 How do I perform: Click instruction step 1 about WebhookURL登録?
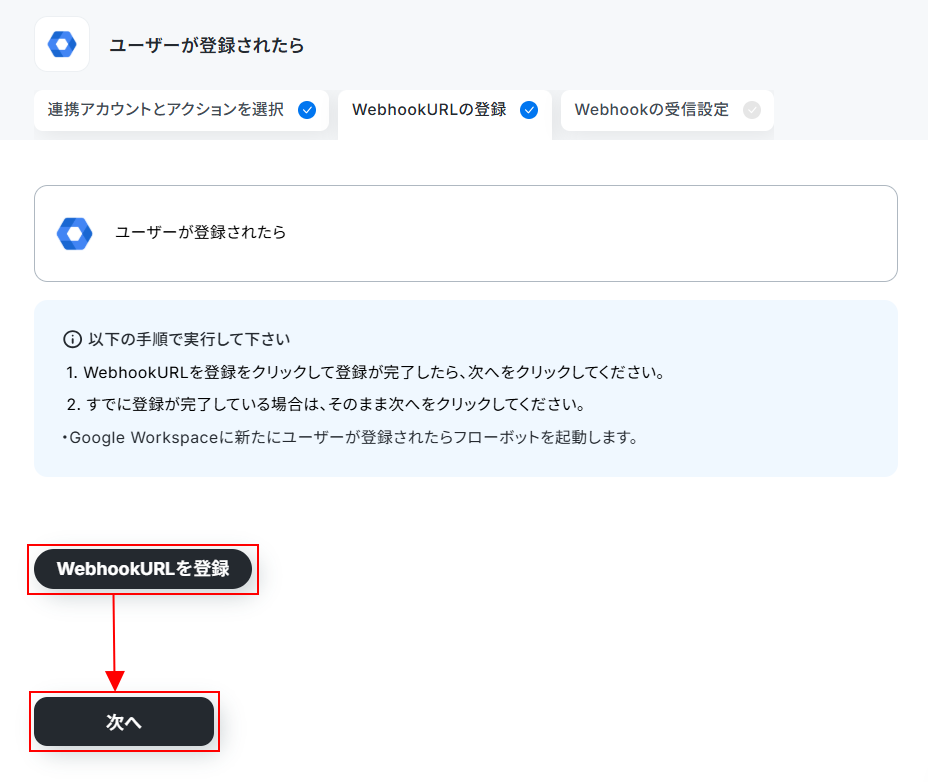coord(365,372)
